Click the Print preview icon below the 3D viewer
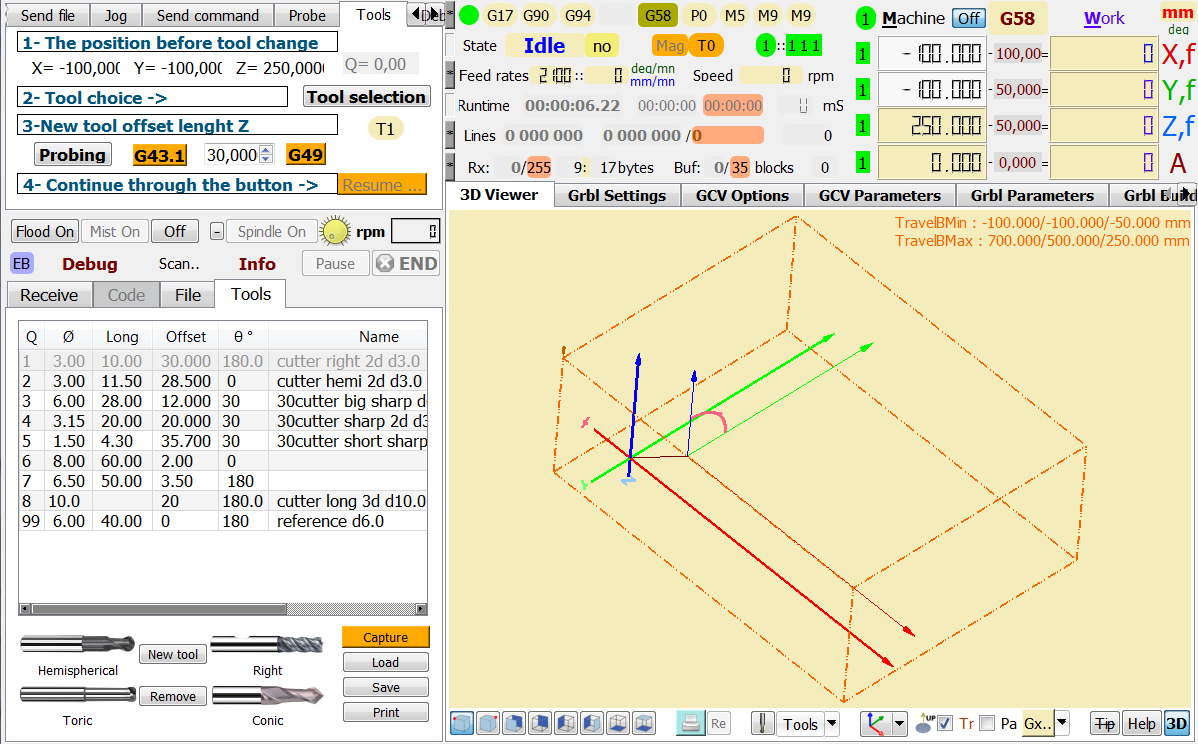This screenshot has height=744, width=1198. pyautogui.click(x=690, y=723)
